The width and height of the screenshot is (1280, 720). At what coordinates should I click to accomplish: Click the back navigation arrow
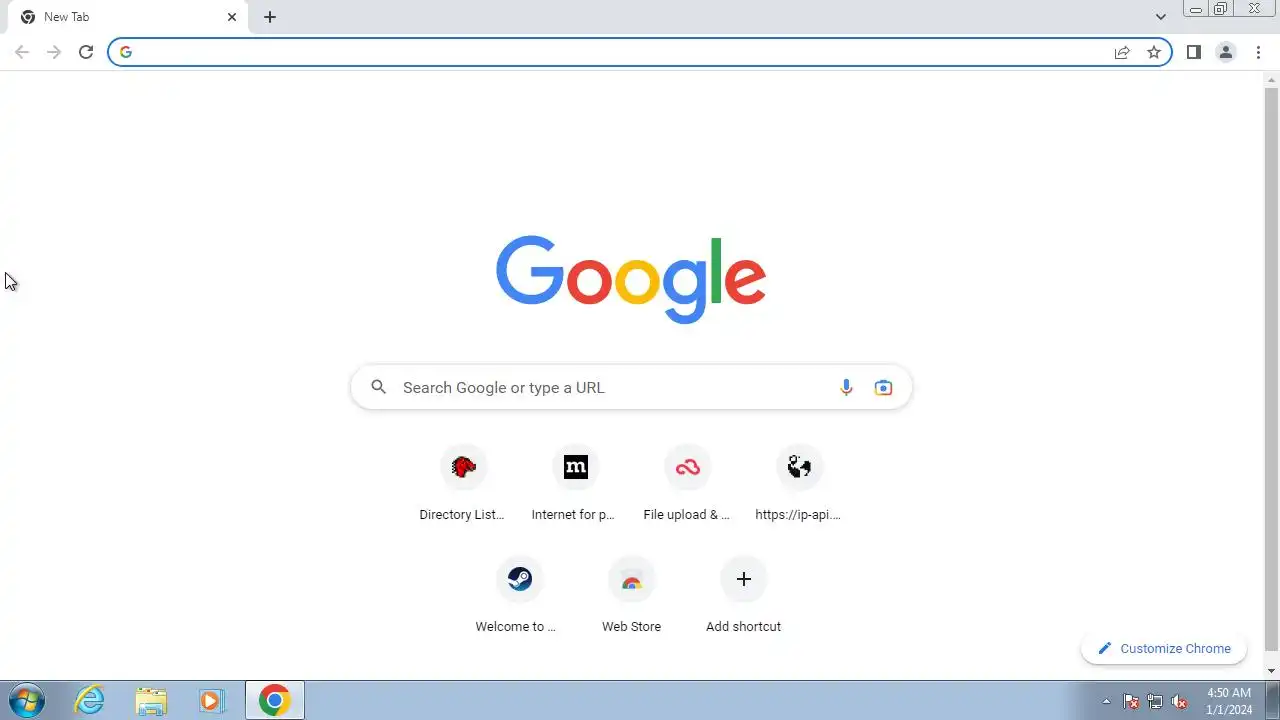point(22,52)
